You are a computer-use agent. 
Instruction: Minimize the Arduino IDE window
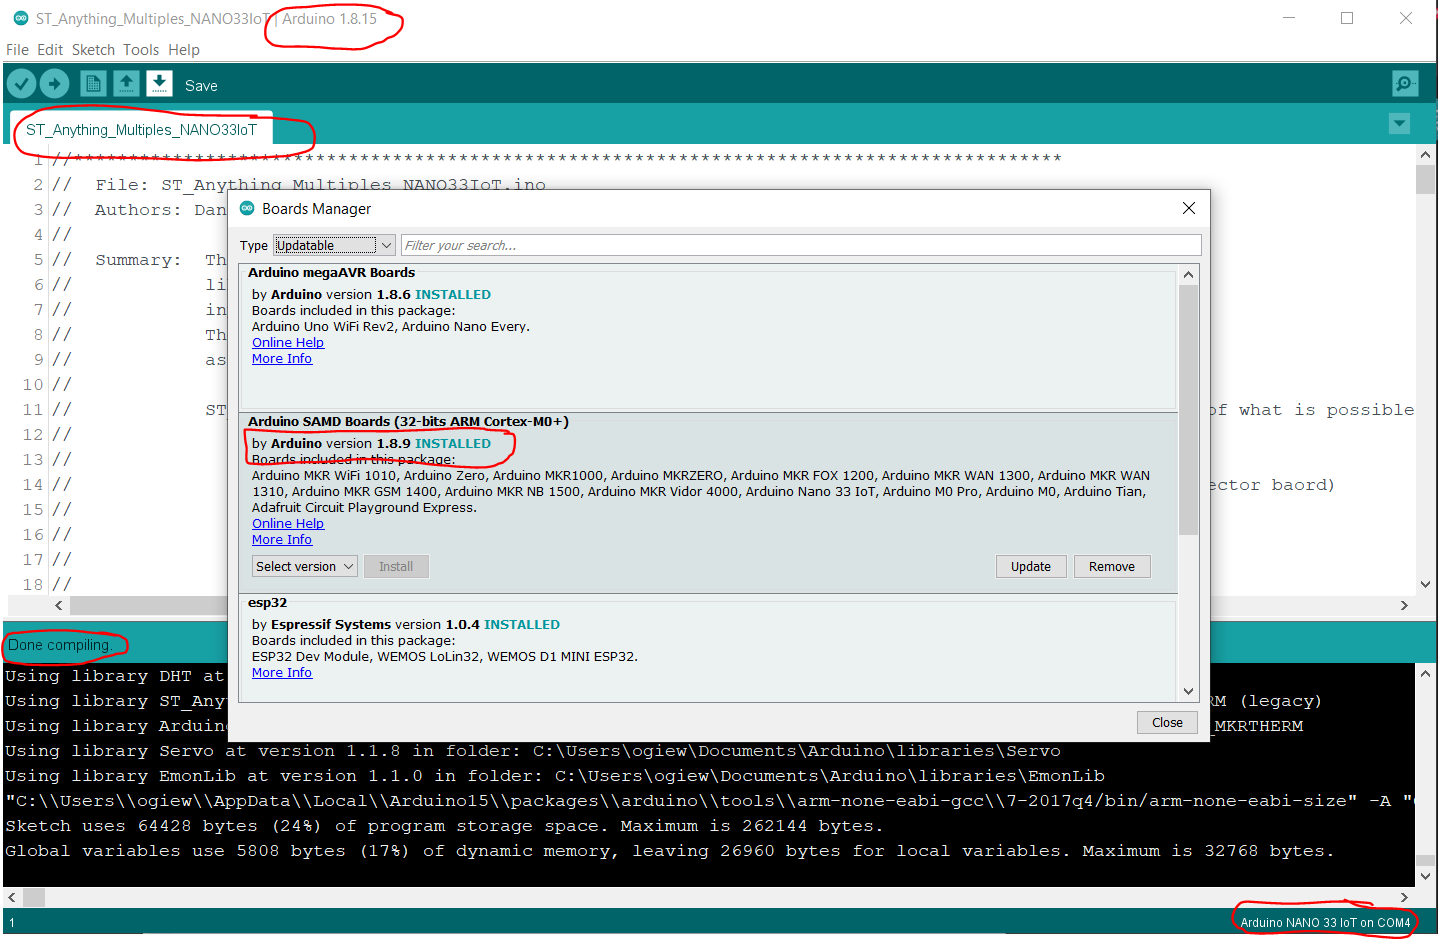[1289, 18]
